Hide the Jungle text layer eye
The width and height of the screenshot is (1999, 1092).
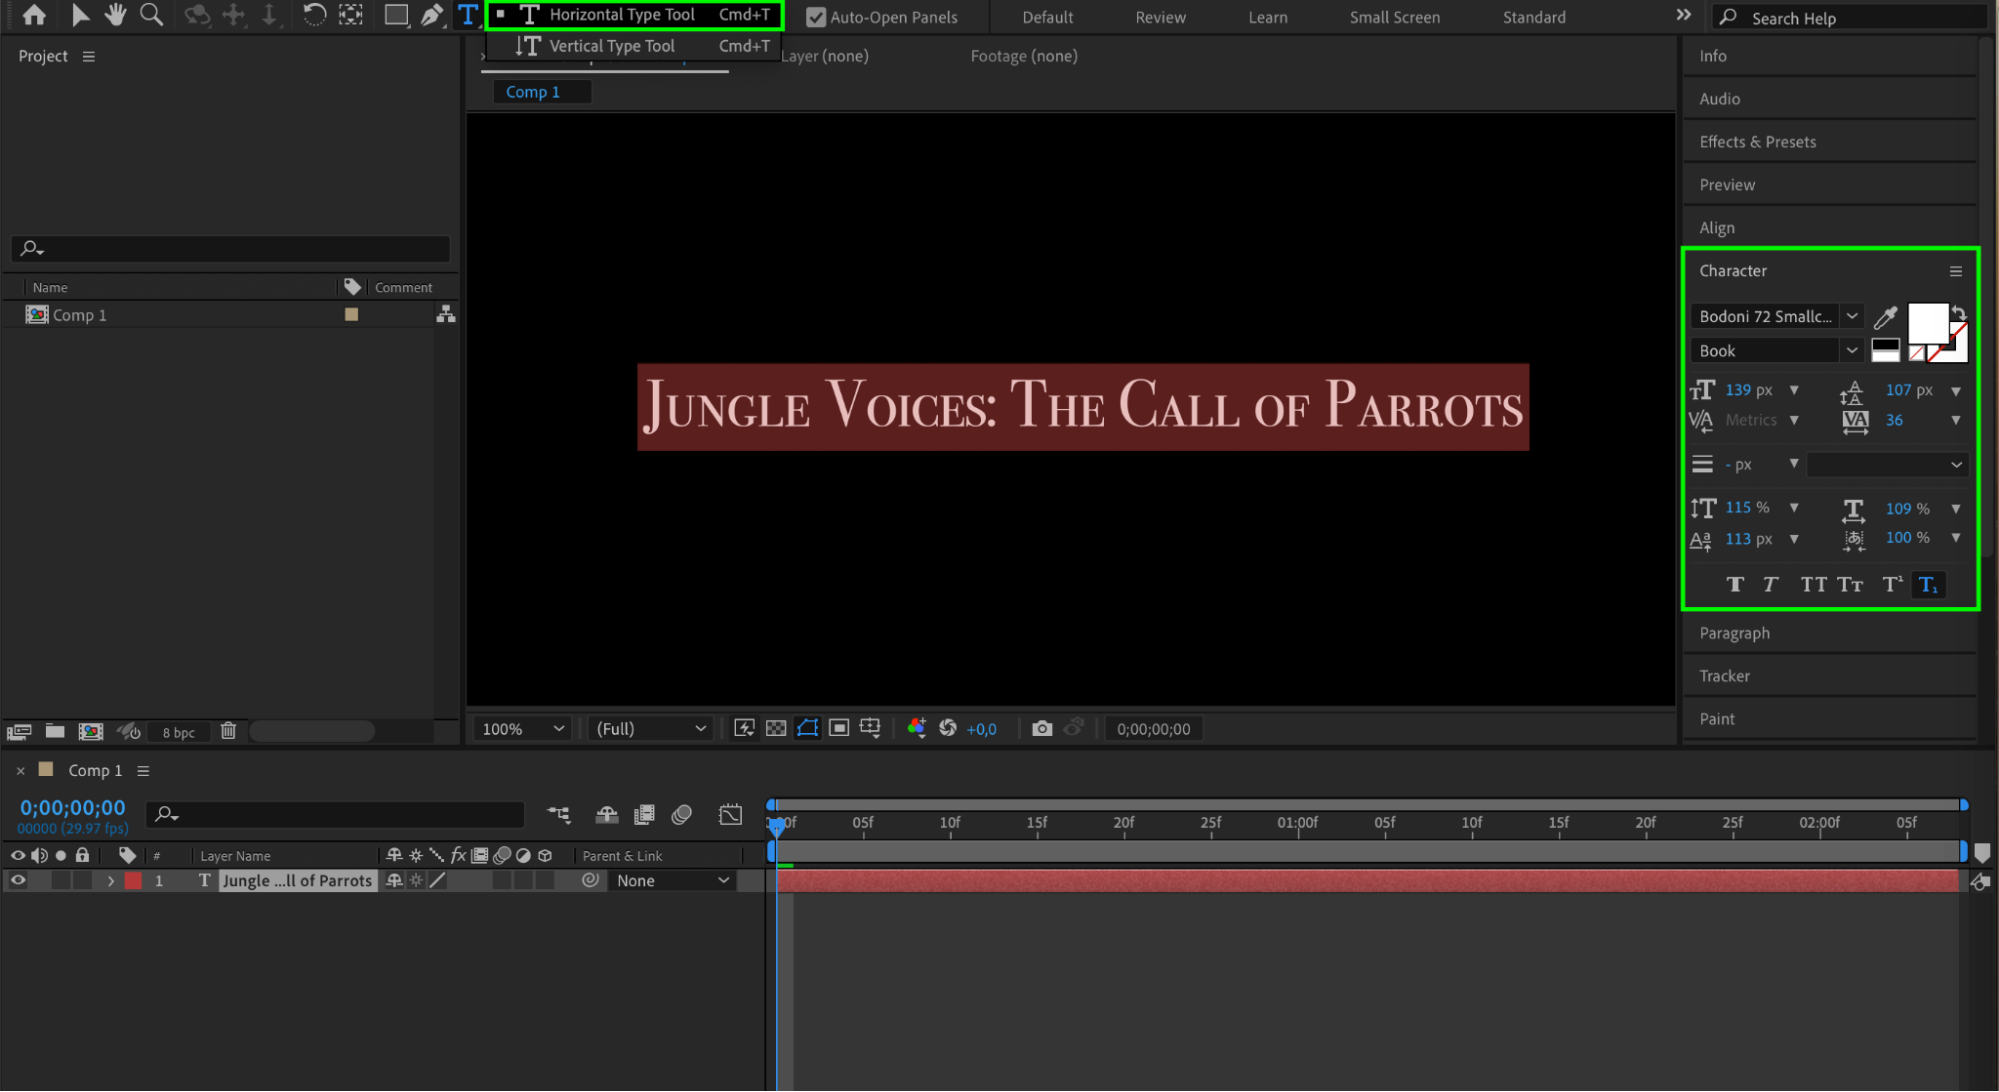18,881
